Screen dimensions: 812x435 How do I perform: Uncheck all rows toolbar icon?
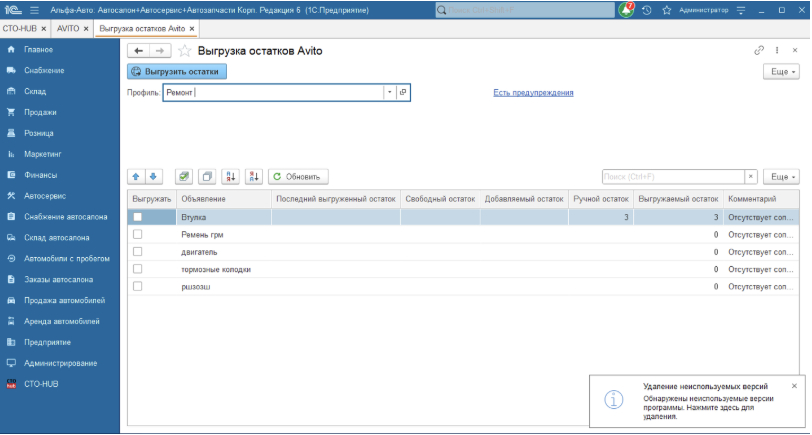coord(207,177)
